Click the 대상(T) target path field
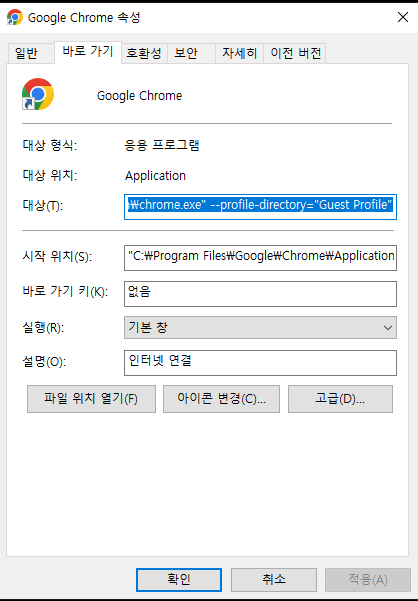 click(x=260, y=207)
